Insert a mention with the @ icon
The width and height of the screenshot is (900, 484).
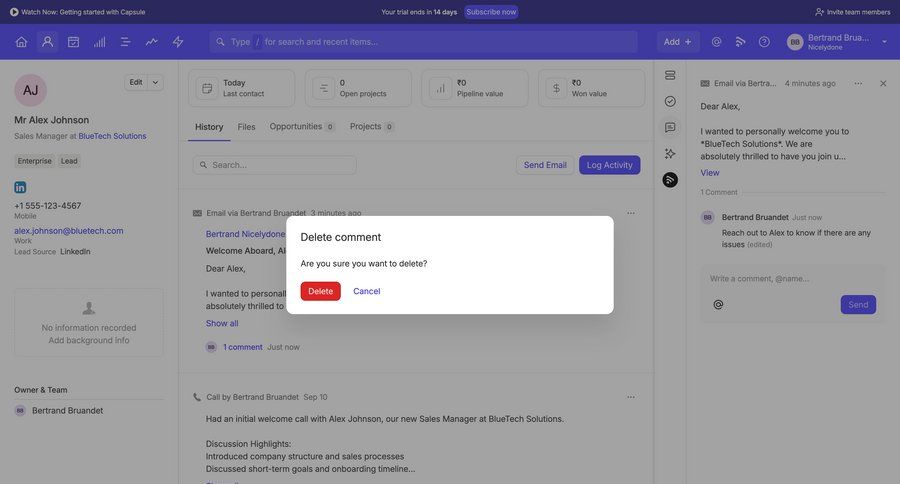(x=718, y=305)
